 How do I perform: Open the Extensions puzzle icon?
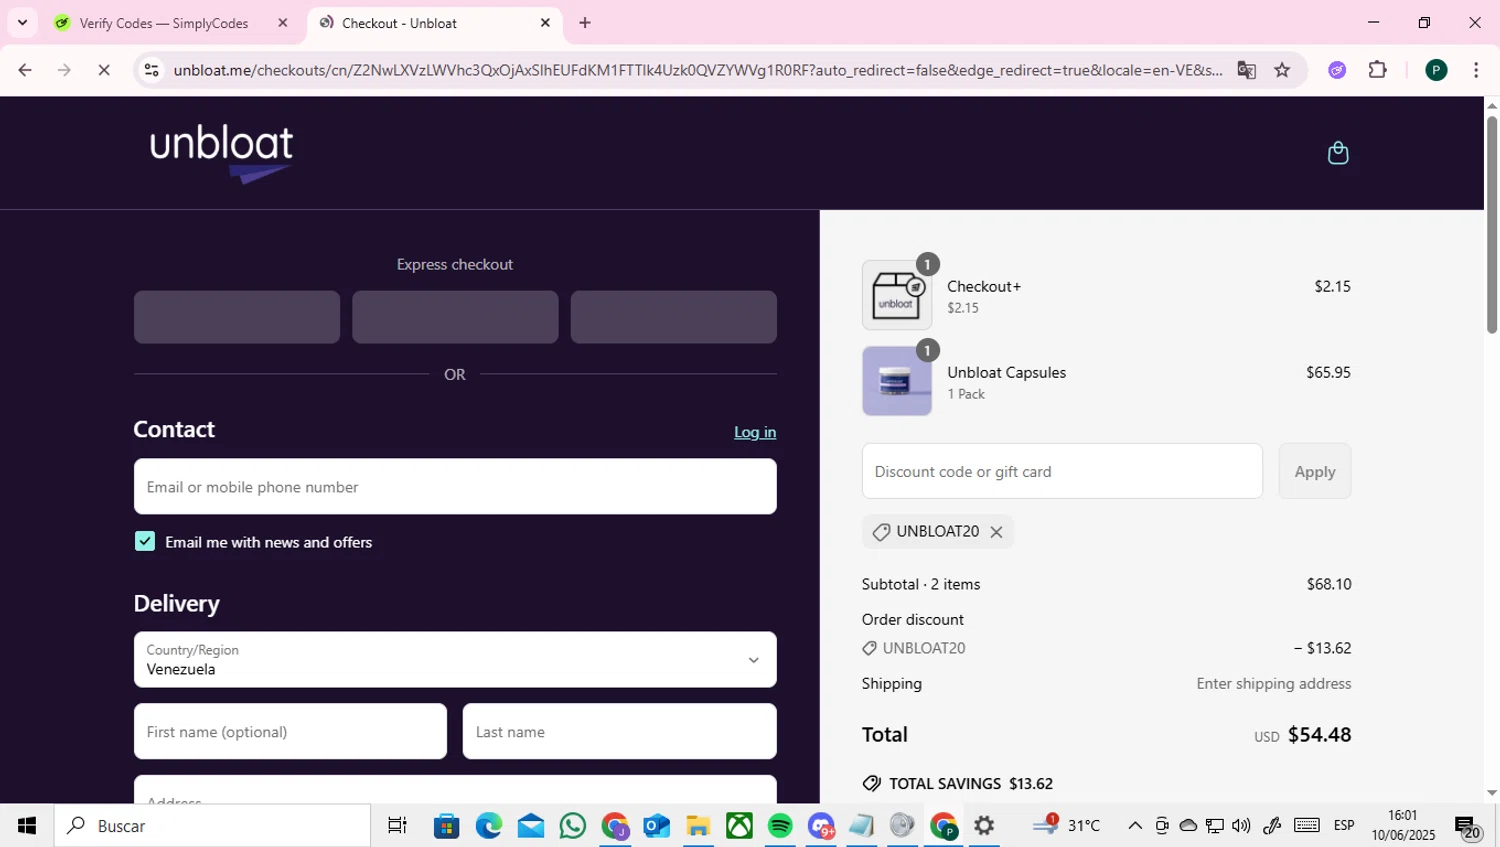tap(1377, 70)
